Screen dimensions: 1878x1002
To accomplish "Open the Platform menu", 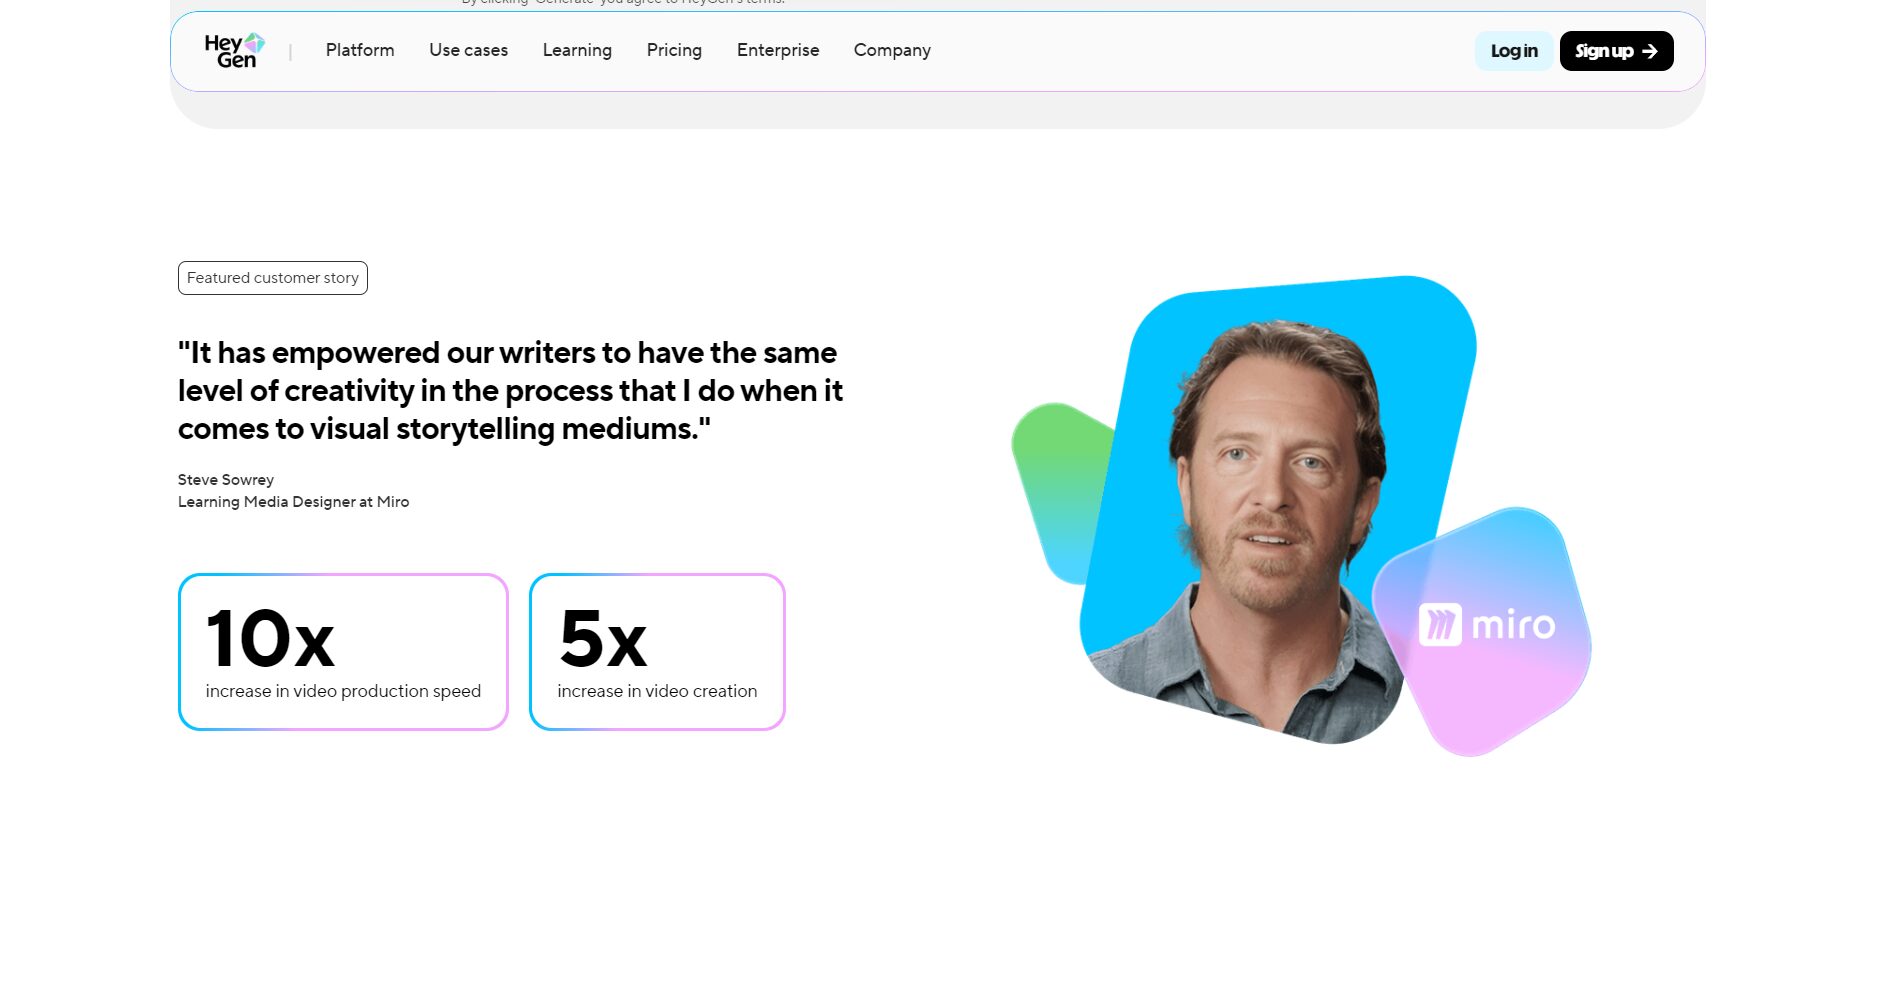I will [360, 50].
